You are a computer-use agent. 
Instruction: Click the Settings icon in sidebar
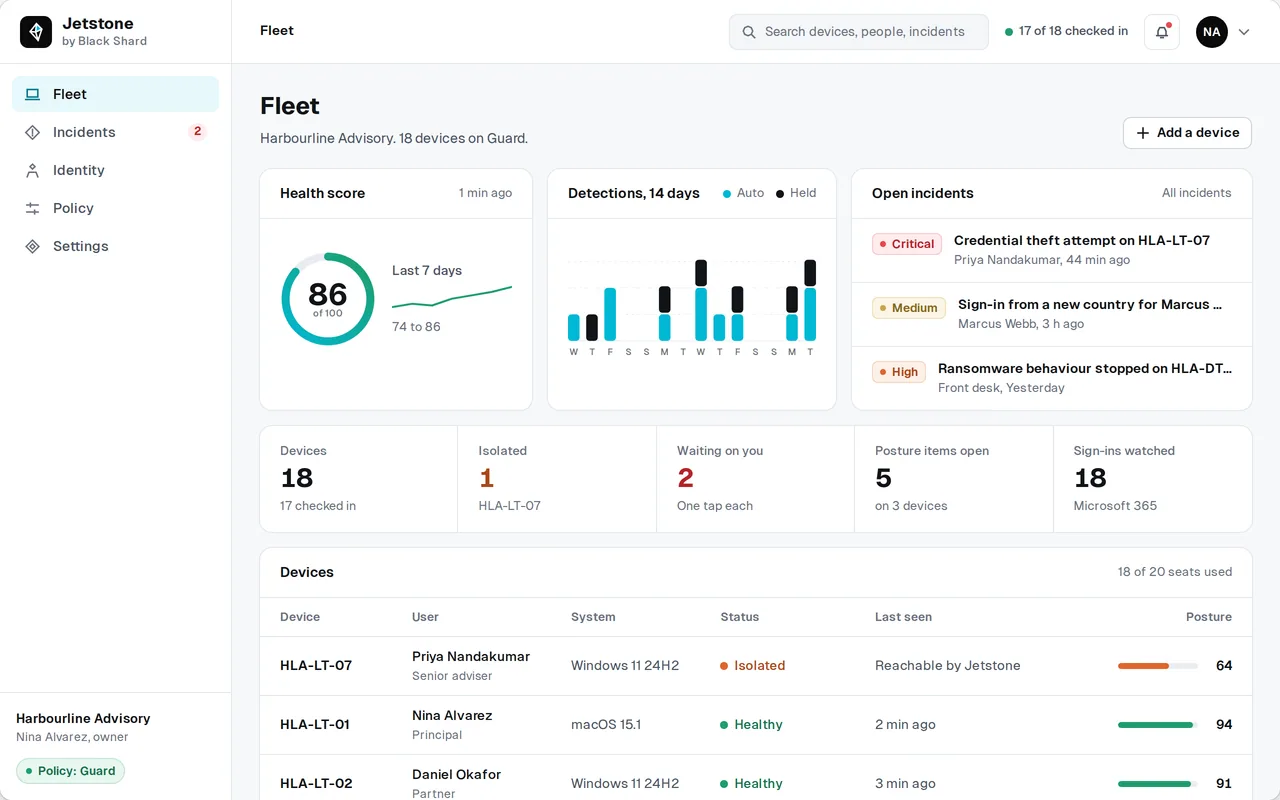tap(33, 246)
